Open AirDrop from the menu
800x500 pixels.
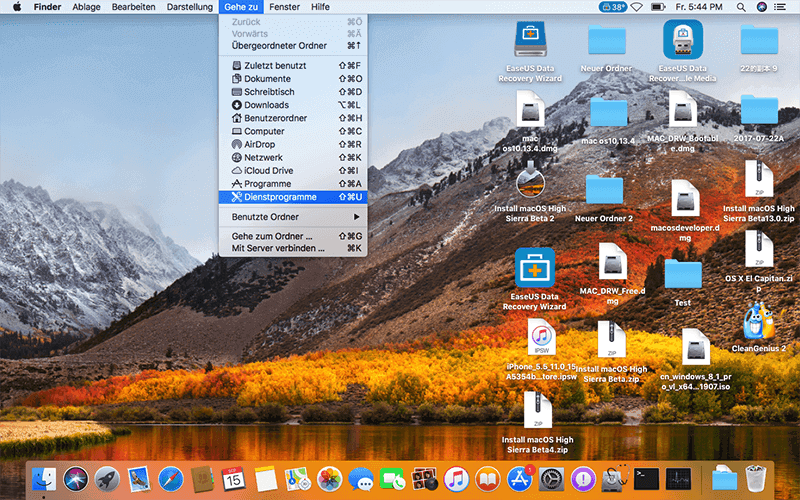pyautogui.click(x=293, y=144)
